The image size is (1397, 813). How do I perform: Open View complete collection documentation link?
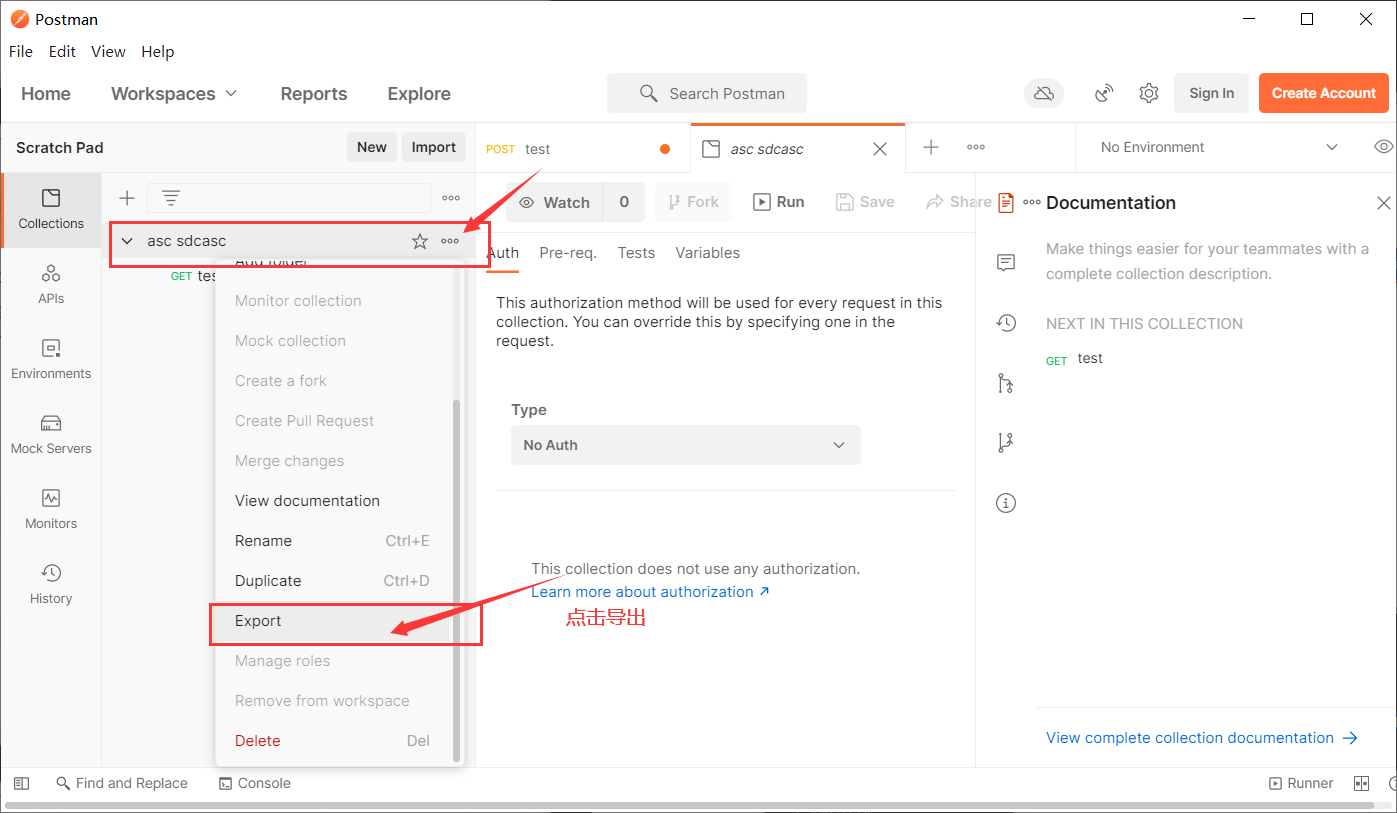[x=1202, y=738]
